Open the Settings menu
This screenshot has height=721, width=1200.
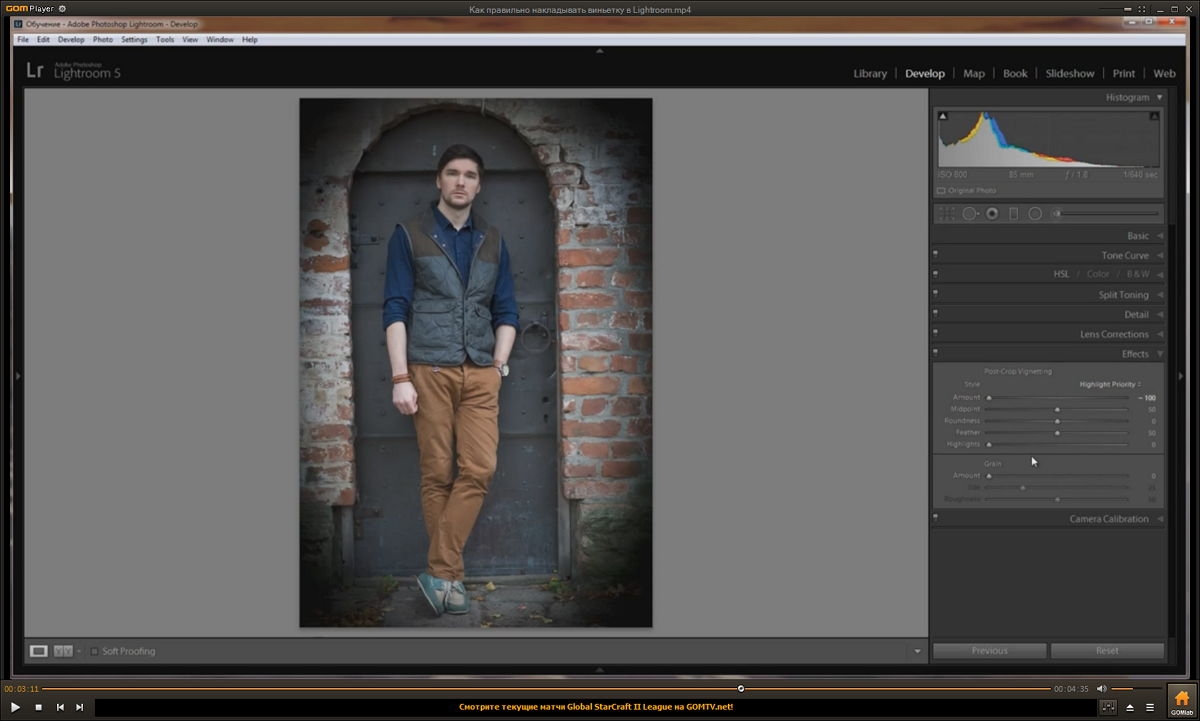coord(134,40)
